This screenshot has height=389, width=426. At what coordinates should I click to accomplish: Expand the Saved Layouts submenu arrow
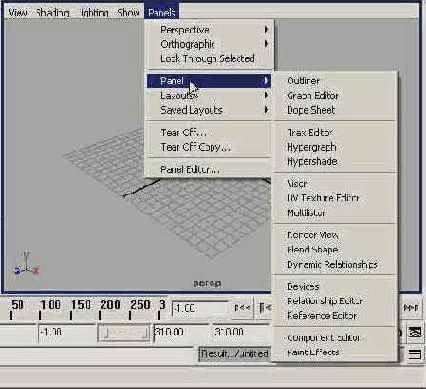coord(266,110)
